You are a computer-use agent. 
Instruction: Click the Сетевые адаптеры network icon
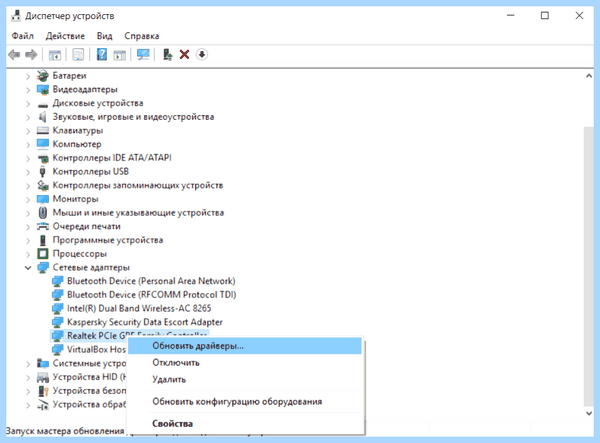pos(43,267)
